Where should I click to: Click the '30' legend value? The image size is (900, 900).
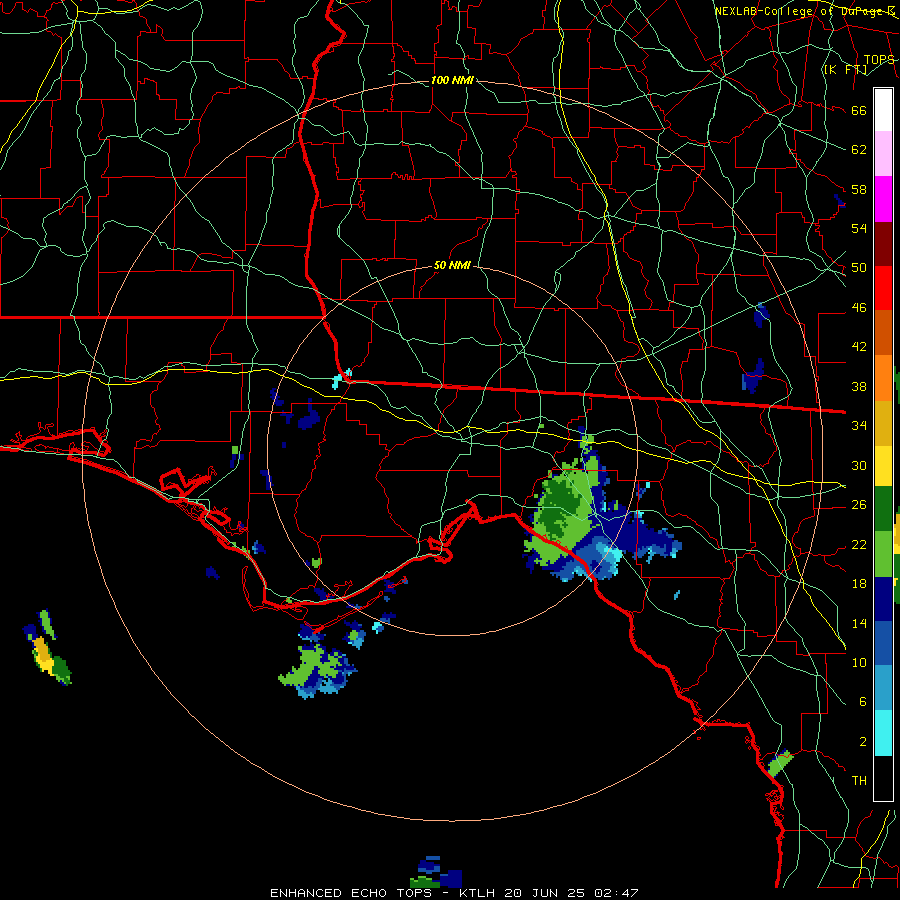pos(859,465)
